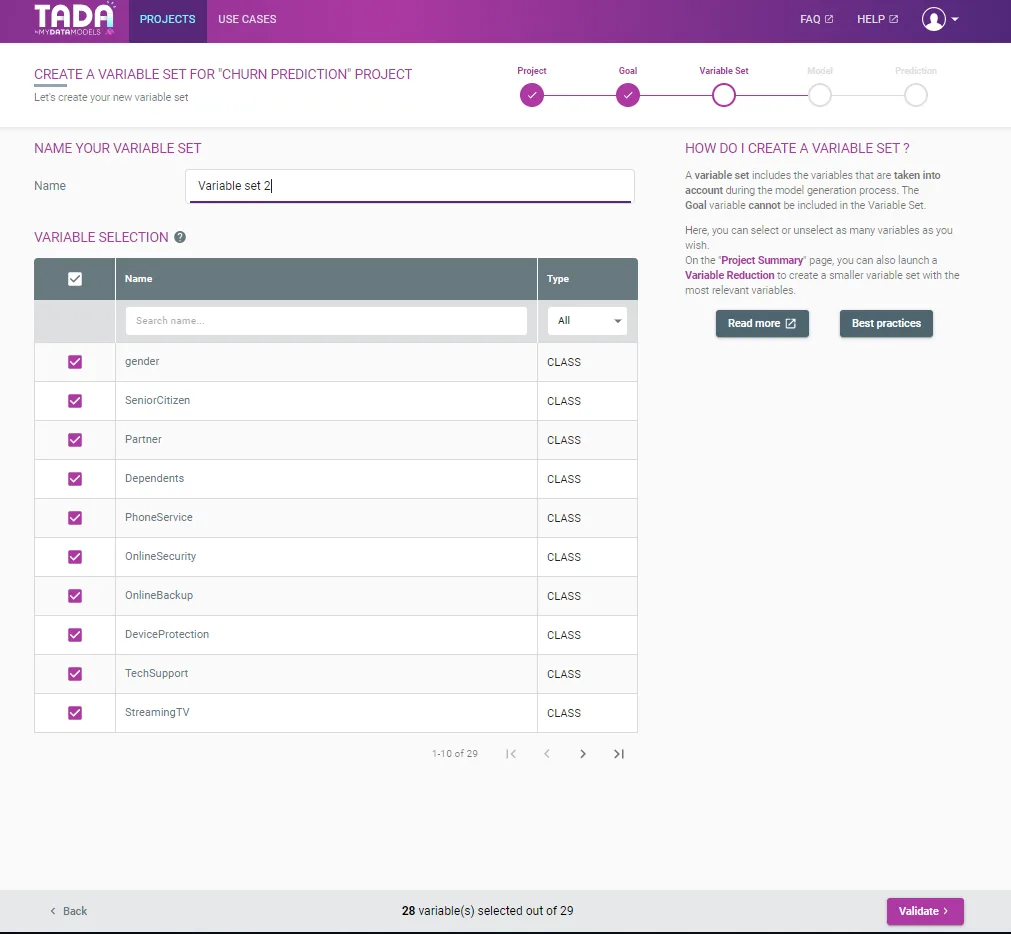Uncheck the TechSupport variable

[75, 674]
